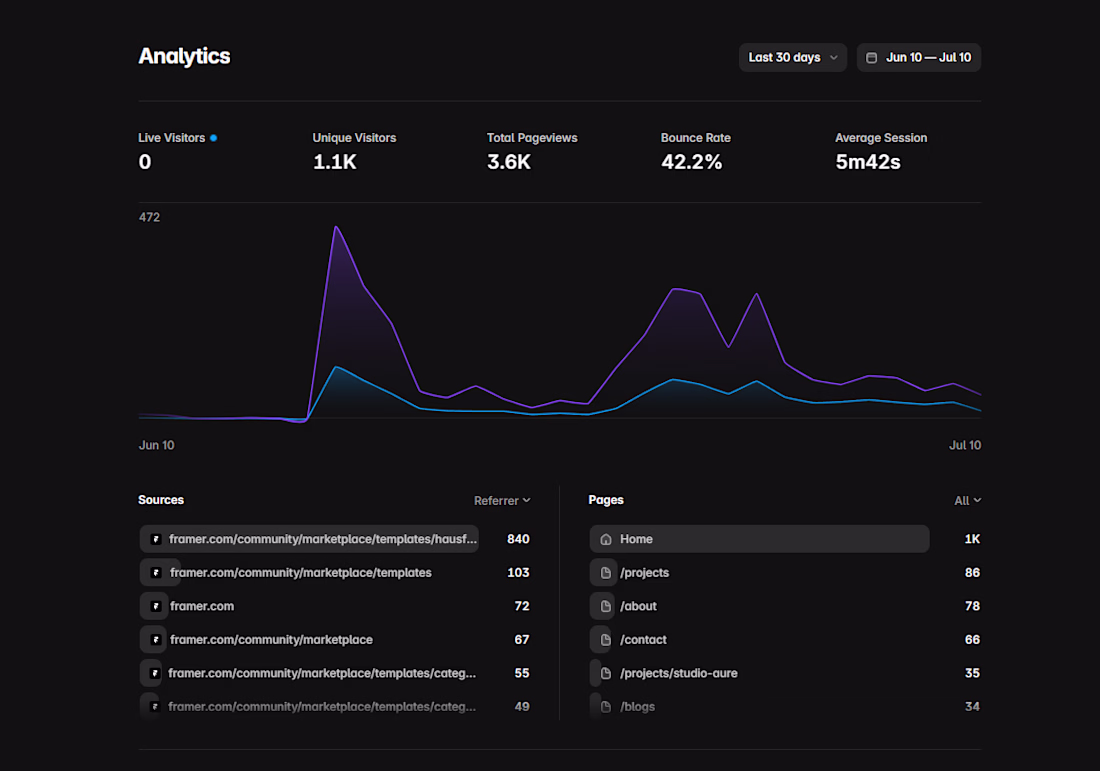Click the /projects page file icon
The width and height of the screenshot is (1100, 771).
[606, 572]
